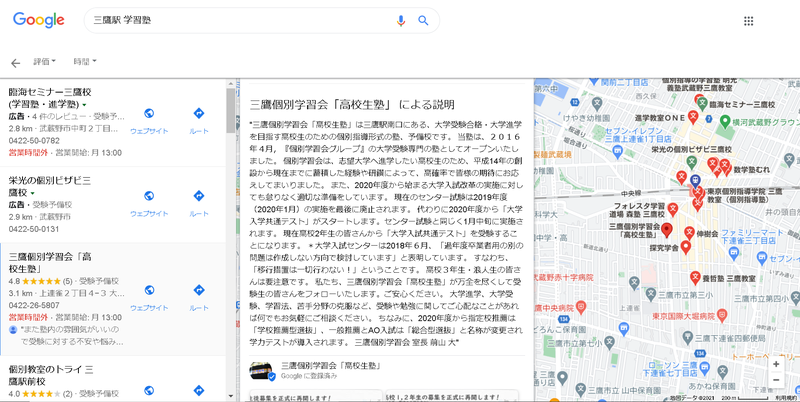Click the results list scrollbar down arrow
Viewport: 800px width, 402px height.
coord(231,396)
